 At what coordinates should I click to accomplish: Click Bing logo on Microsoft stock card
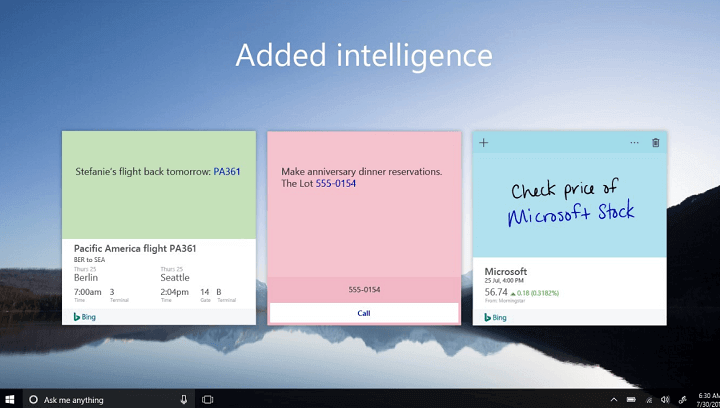[495, 317]
